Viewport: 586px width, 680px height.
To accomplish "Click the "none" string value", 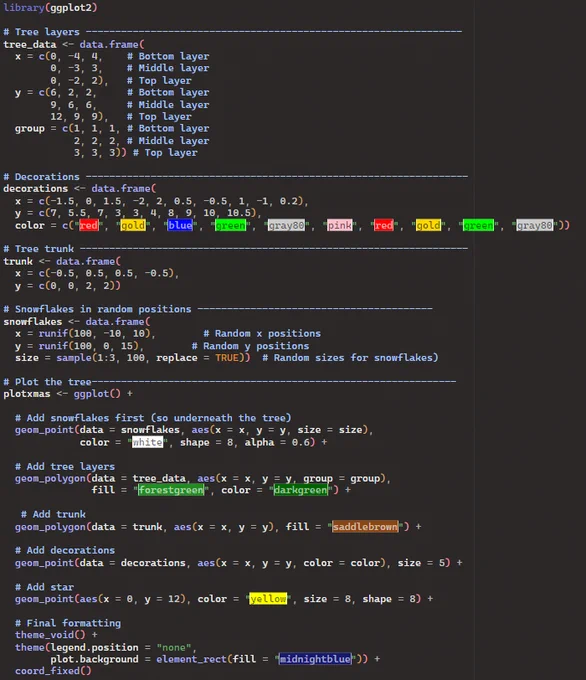I will point(174,647).
